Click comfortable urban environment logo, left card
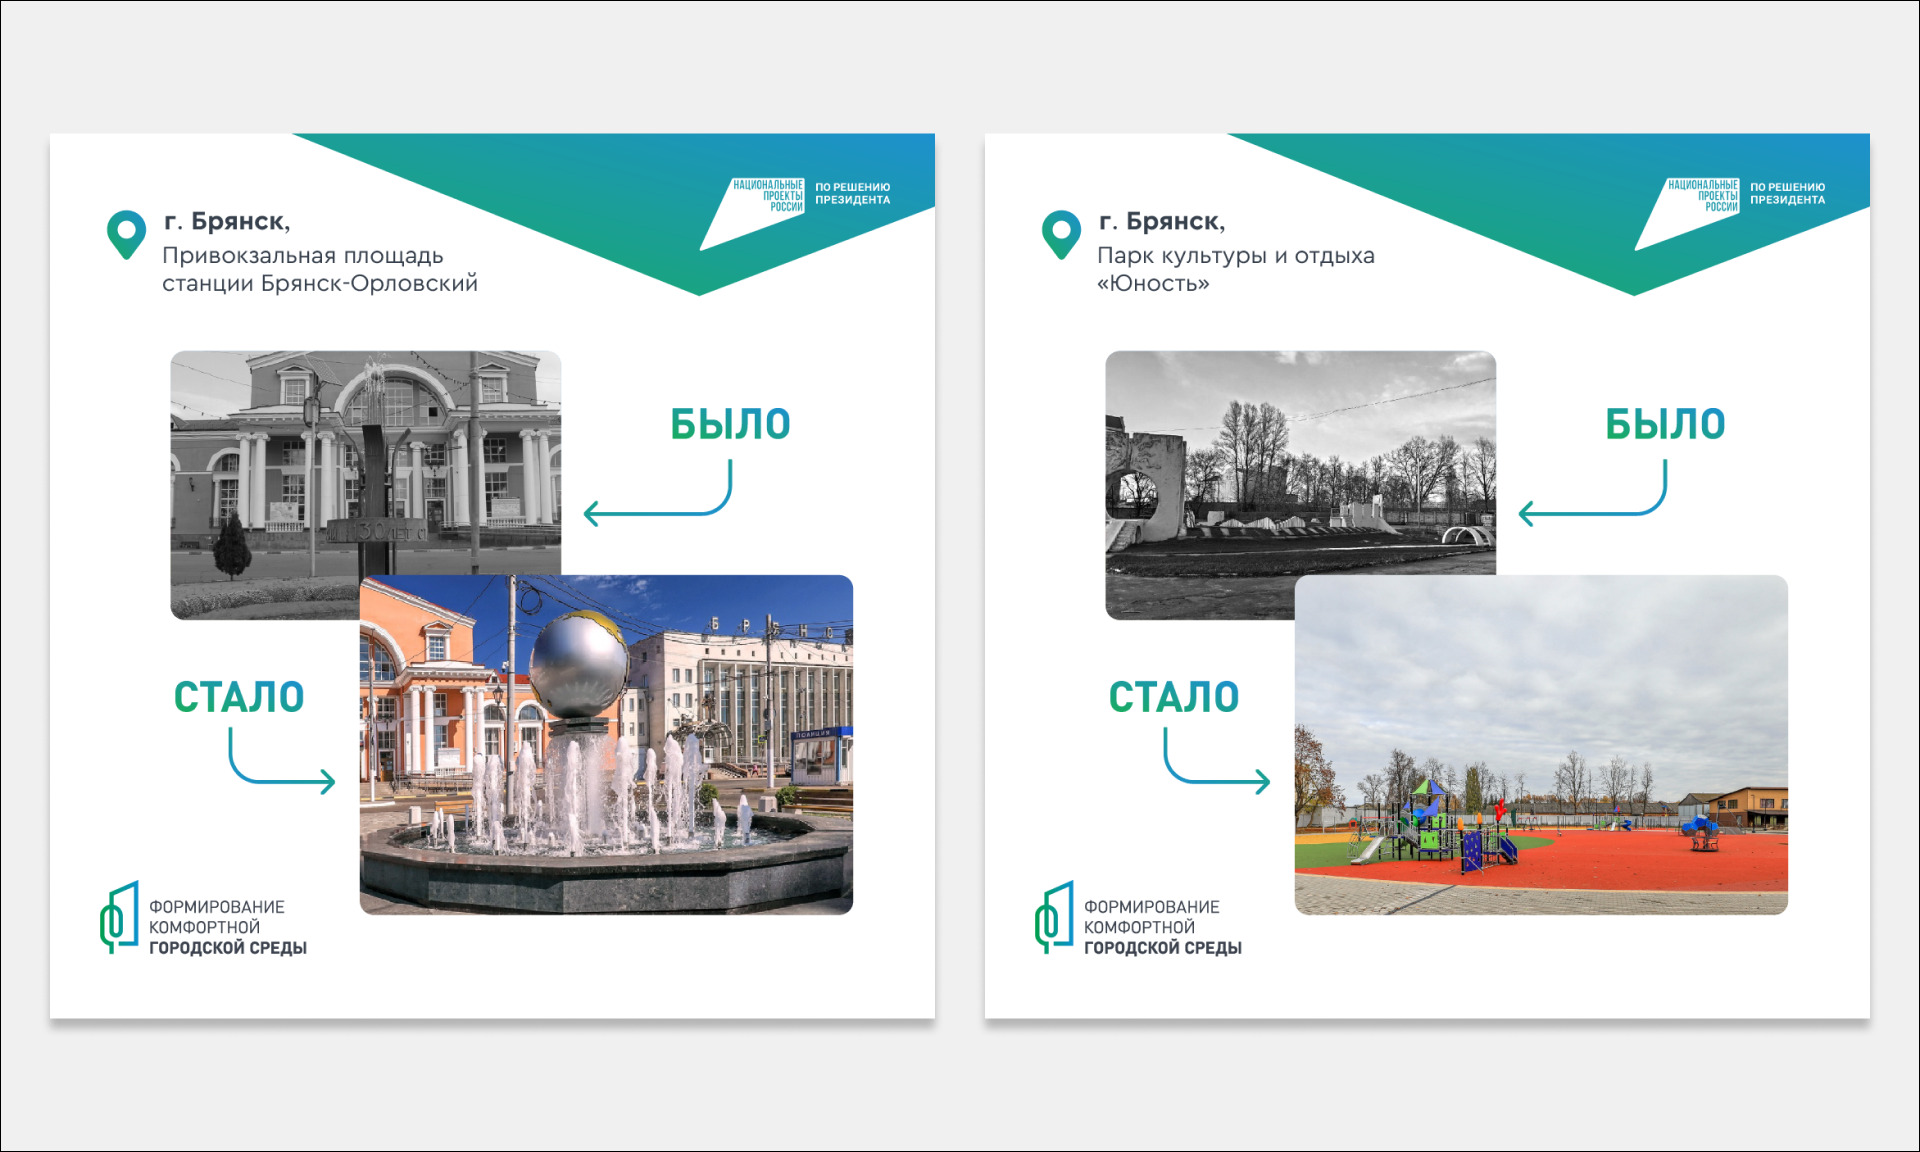1920x1152 pixels. [119, 917]
